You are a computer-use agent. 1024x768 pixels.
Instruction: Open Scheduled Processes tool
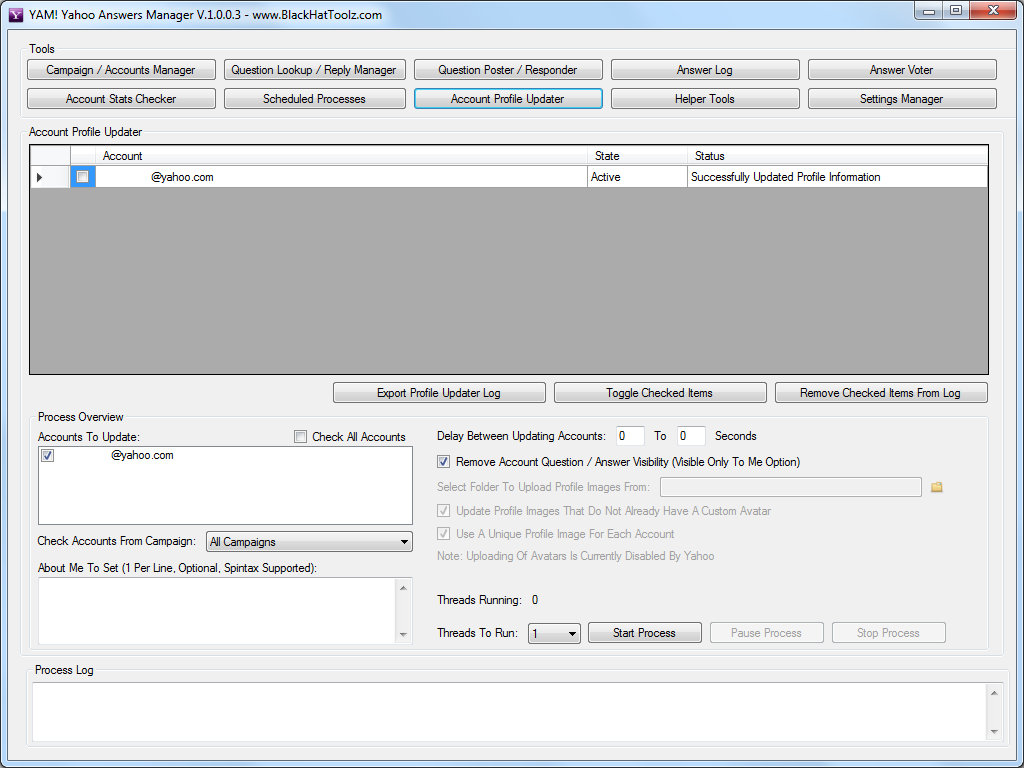point(314,99)
